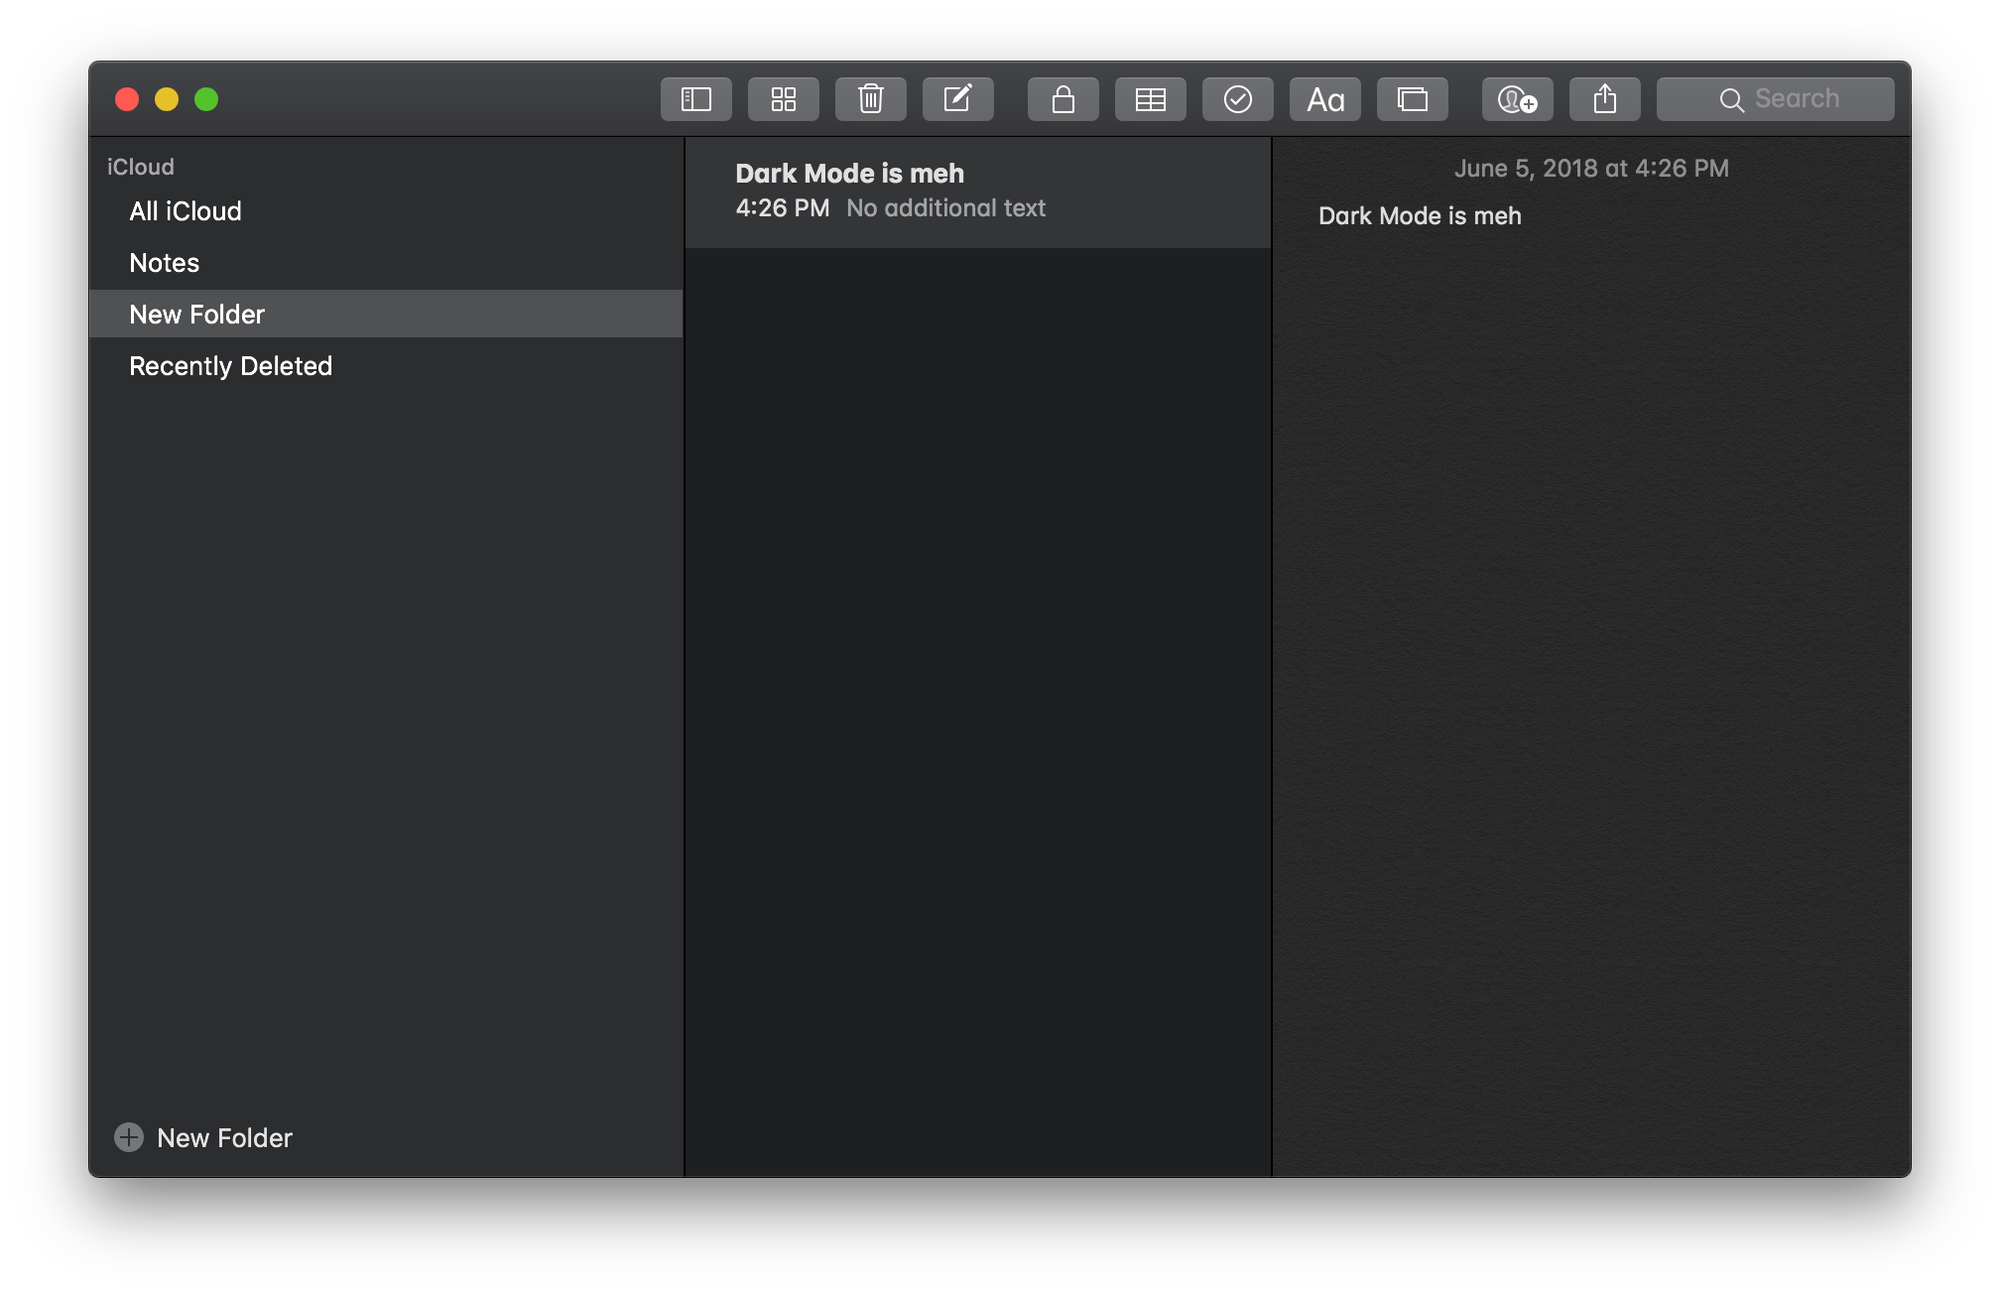Create a folder with the New Folder button
Viewport: 2000px width, 1294px height.
tap(204, 1137)
